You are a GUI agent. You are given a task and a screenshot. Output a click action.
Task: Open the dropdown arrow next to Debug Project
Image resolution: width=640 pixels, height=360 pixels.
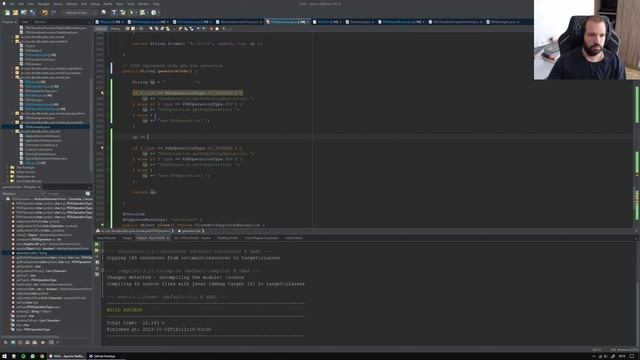coord(147,13)
